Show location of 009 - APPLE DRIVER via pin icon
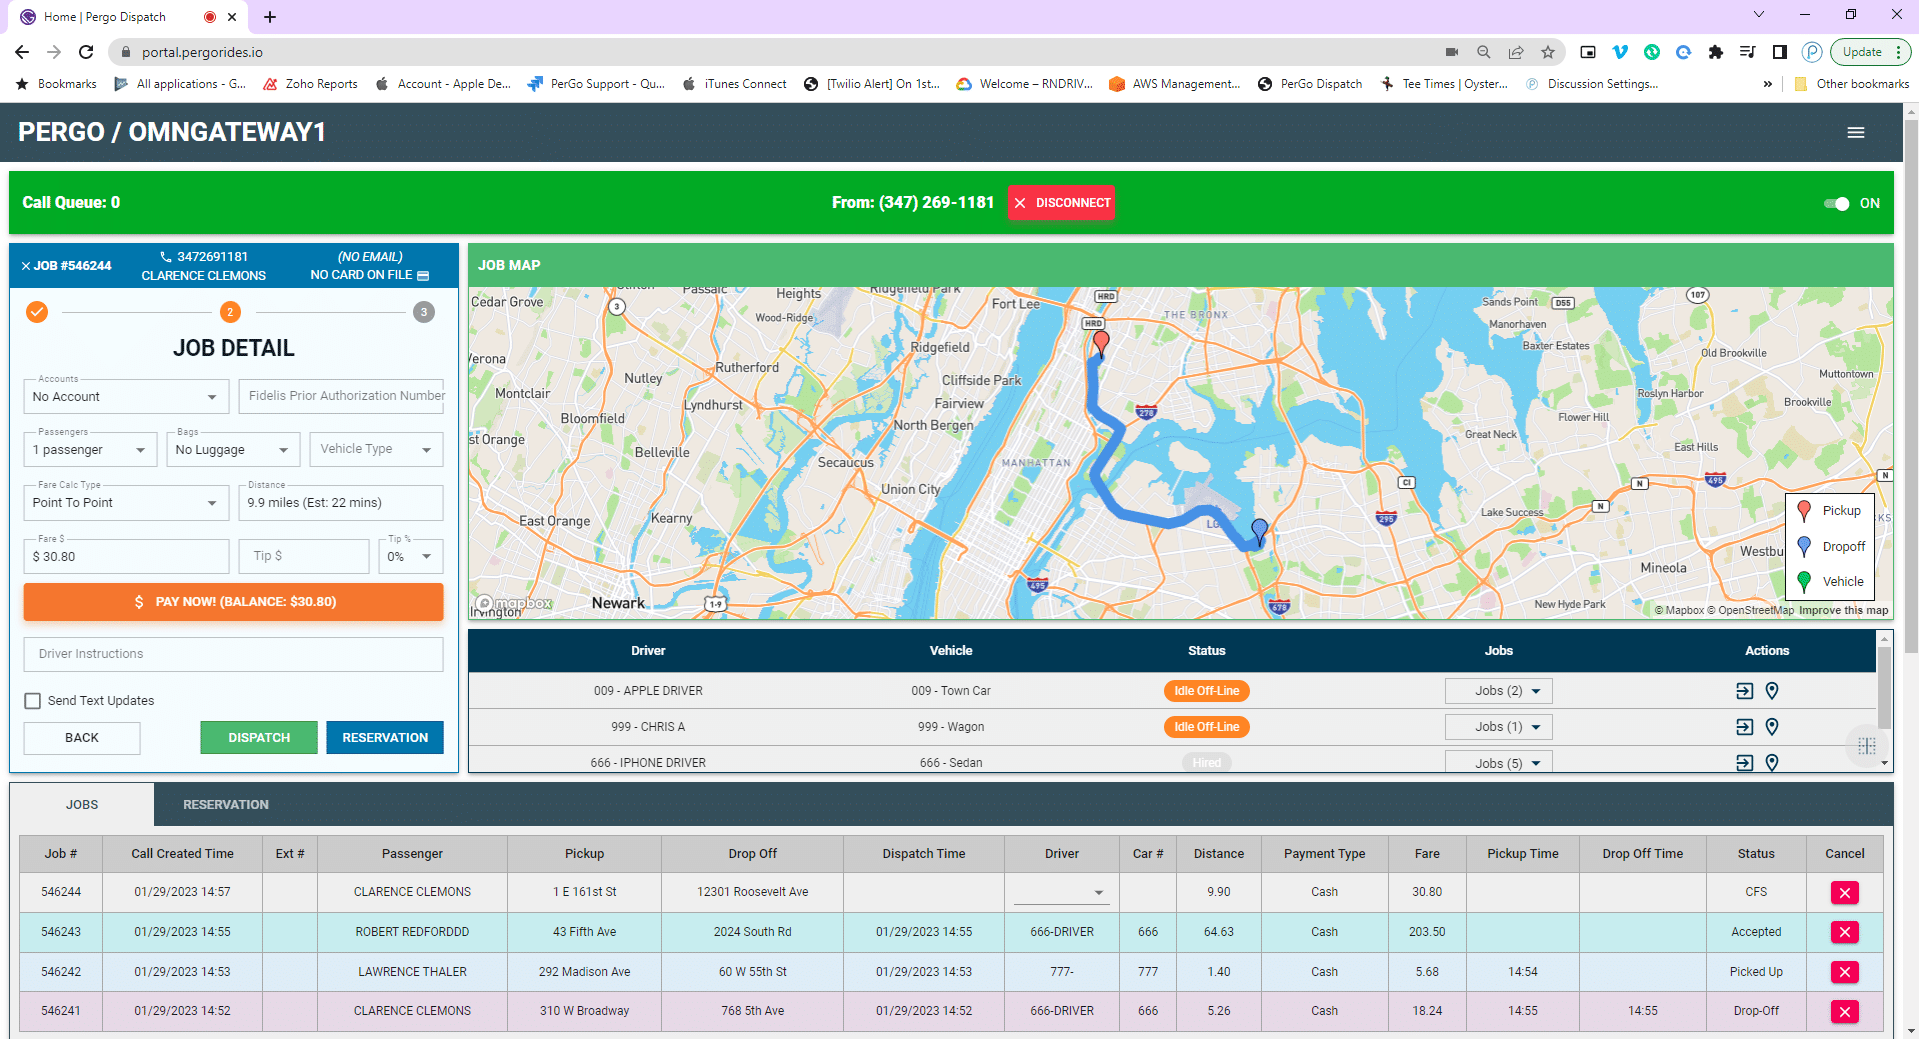The image size is (1919, 1039). [1772, 690]
